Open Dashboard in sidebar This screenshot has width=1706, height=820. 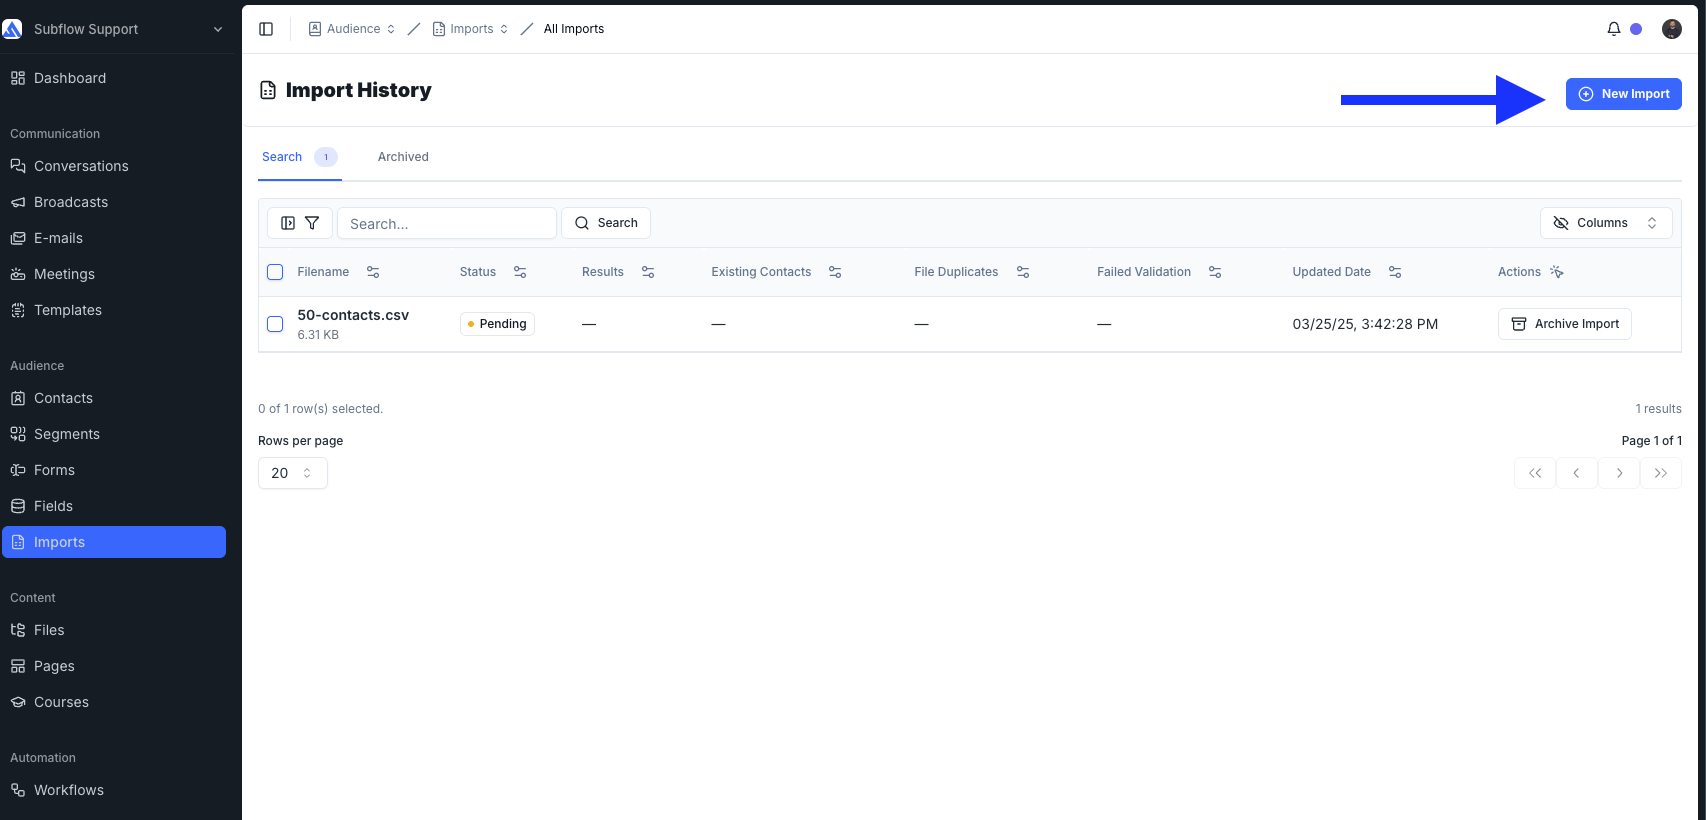[114, 78]
